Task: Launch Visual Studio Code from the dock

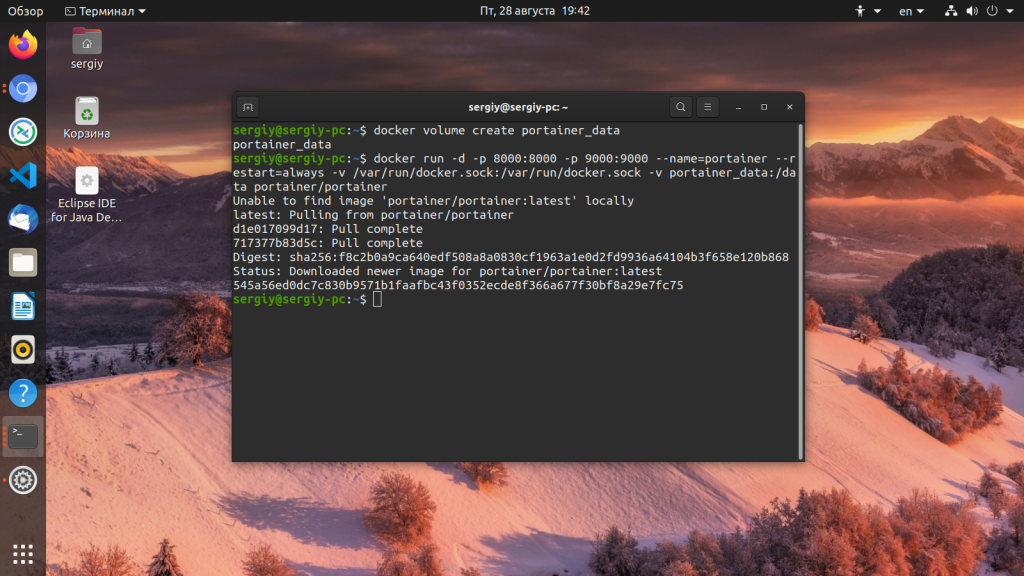Action: pyautogui.click(x=23, y=175)
